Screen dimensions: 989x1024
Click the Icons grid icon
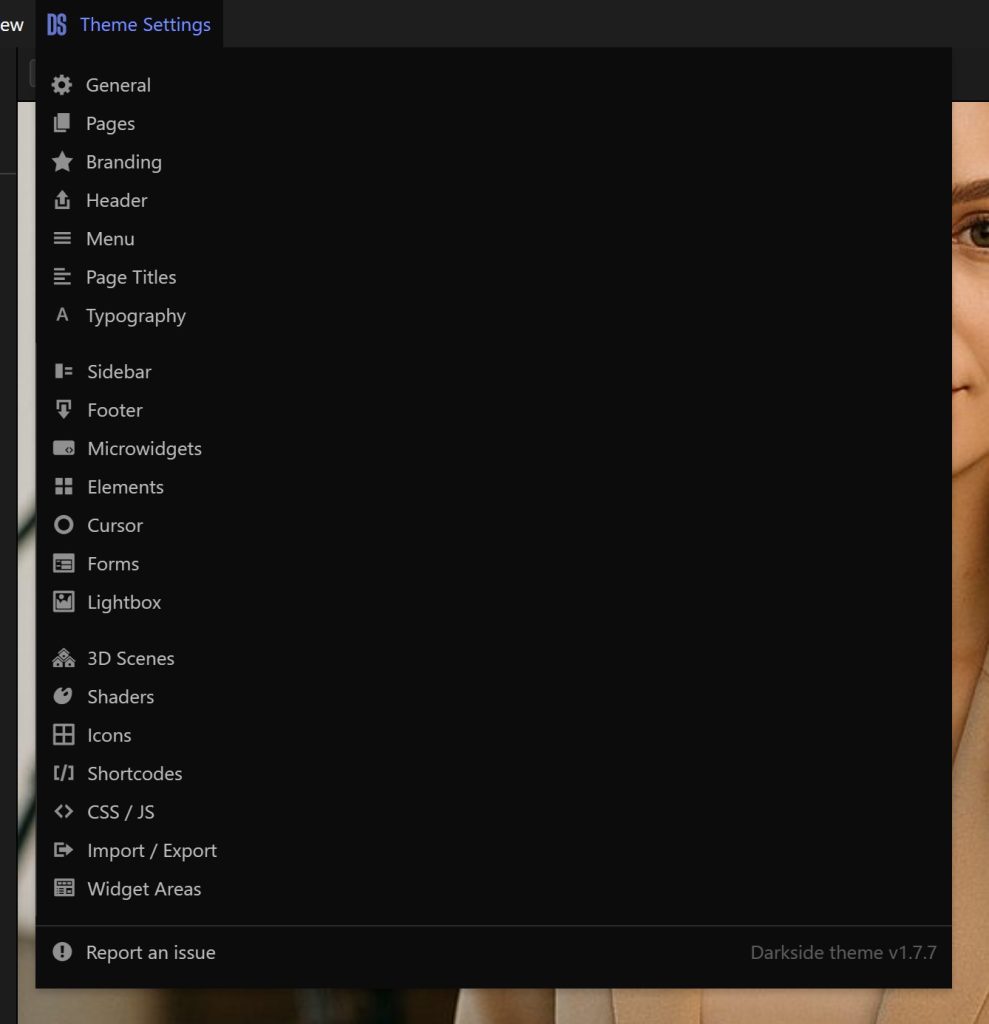click(63, 735)
